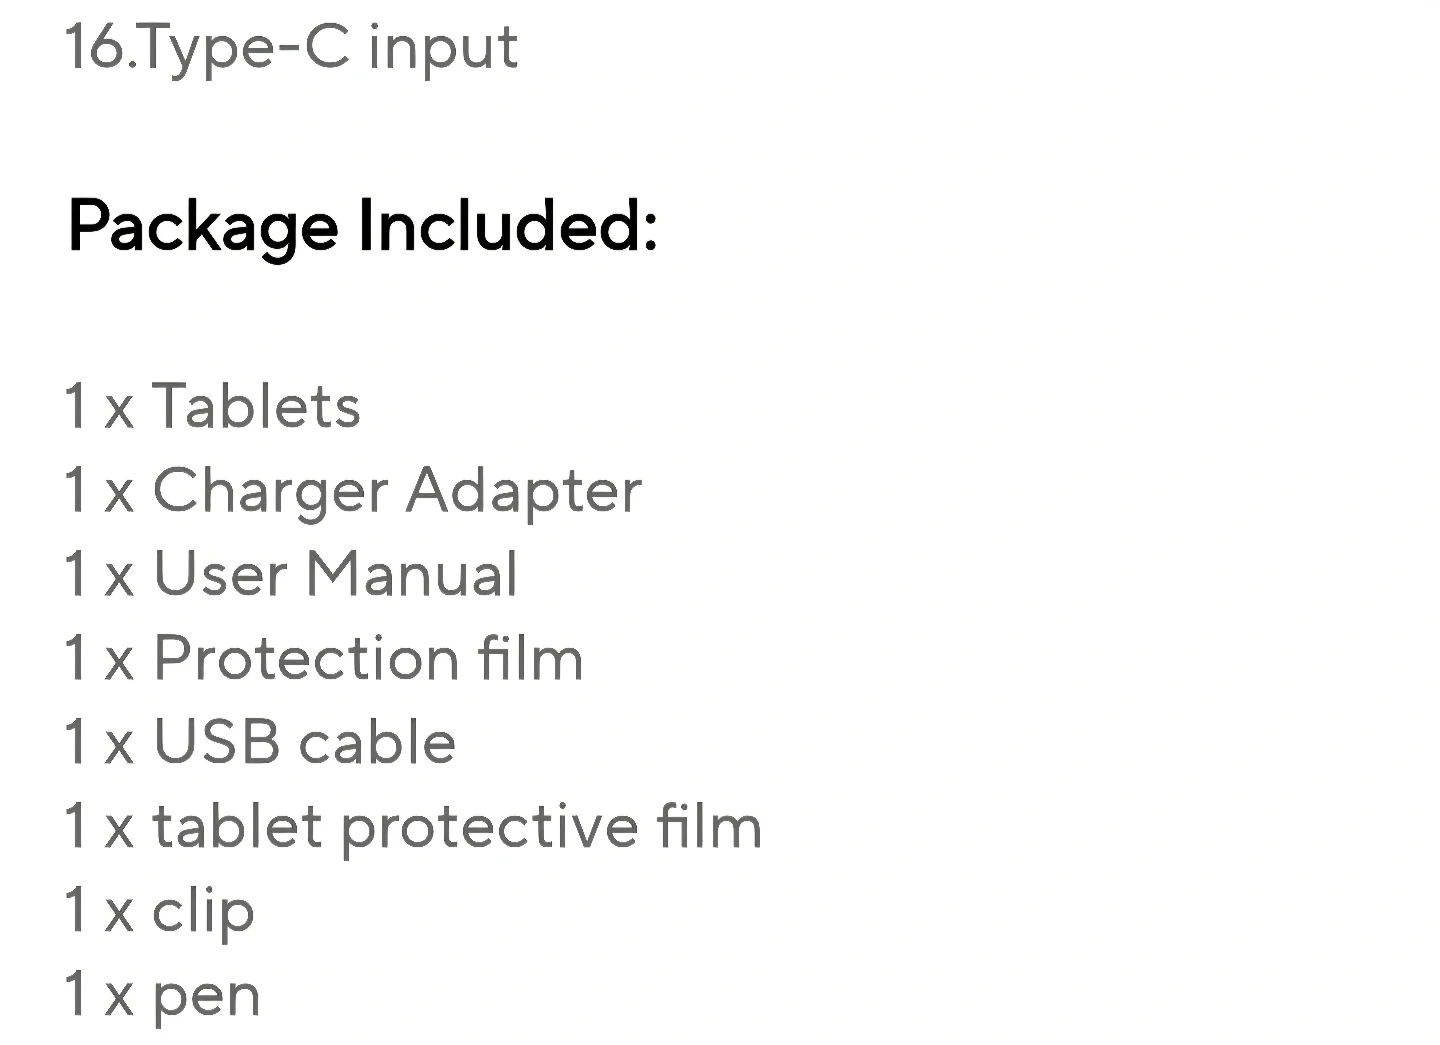Screen dimensions: 1440x1045
Task: Click the "1" quantity before "x pen"
Action: click(x=75, y=994)
